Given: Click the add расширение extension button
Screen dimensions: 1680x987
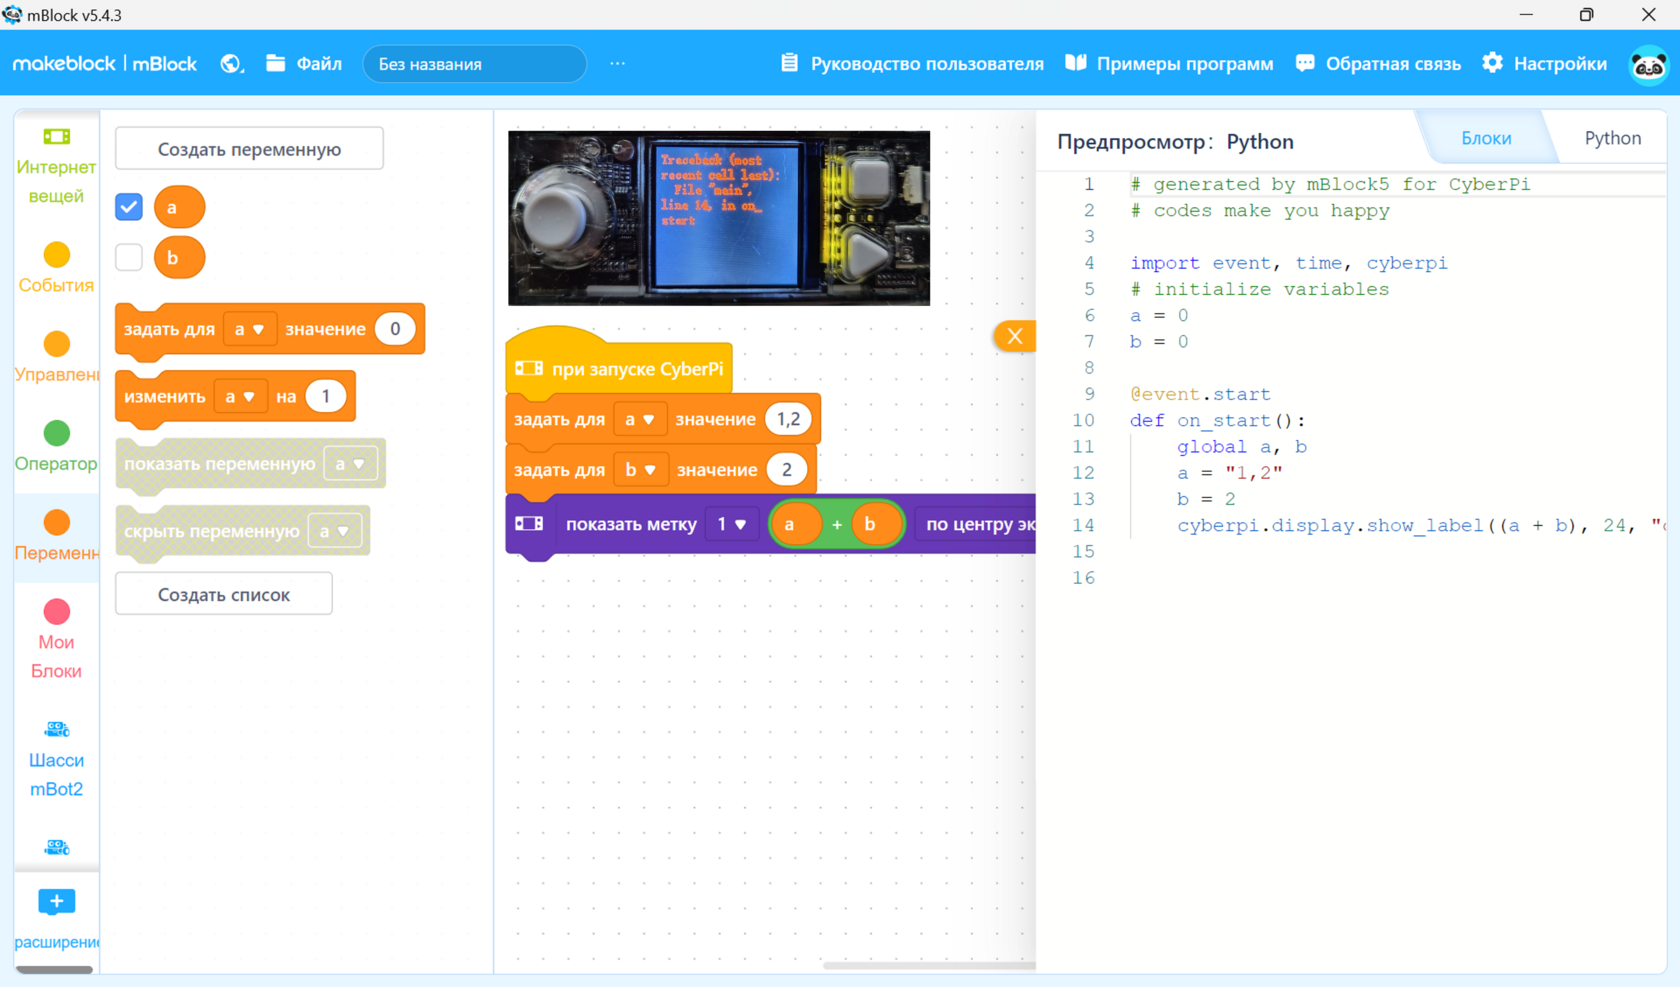Looking at the screenshot, I should (x=56, y=919).
